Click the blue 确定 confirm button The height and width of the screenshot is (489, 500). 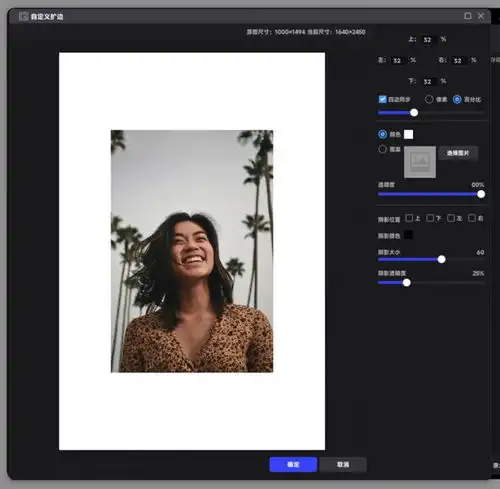(x=293, y=464)
